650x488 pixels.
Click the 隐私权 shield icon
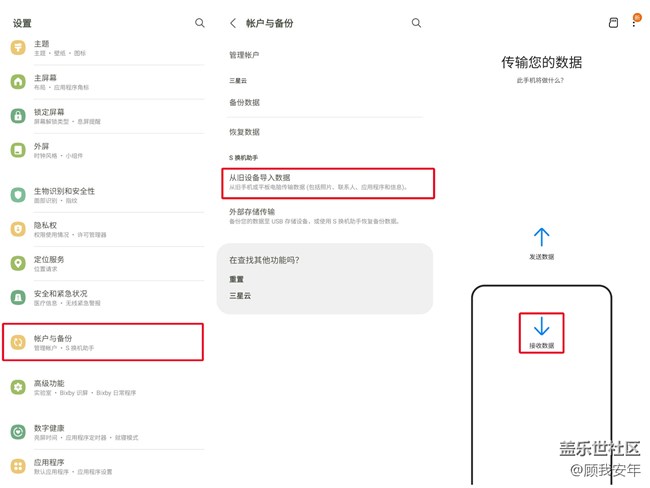click(18, 229)
